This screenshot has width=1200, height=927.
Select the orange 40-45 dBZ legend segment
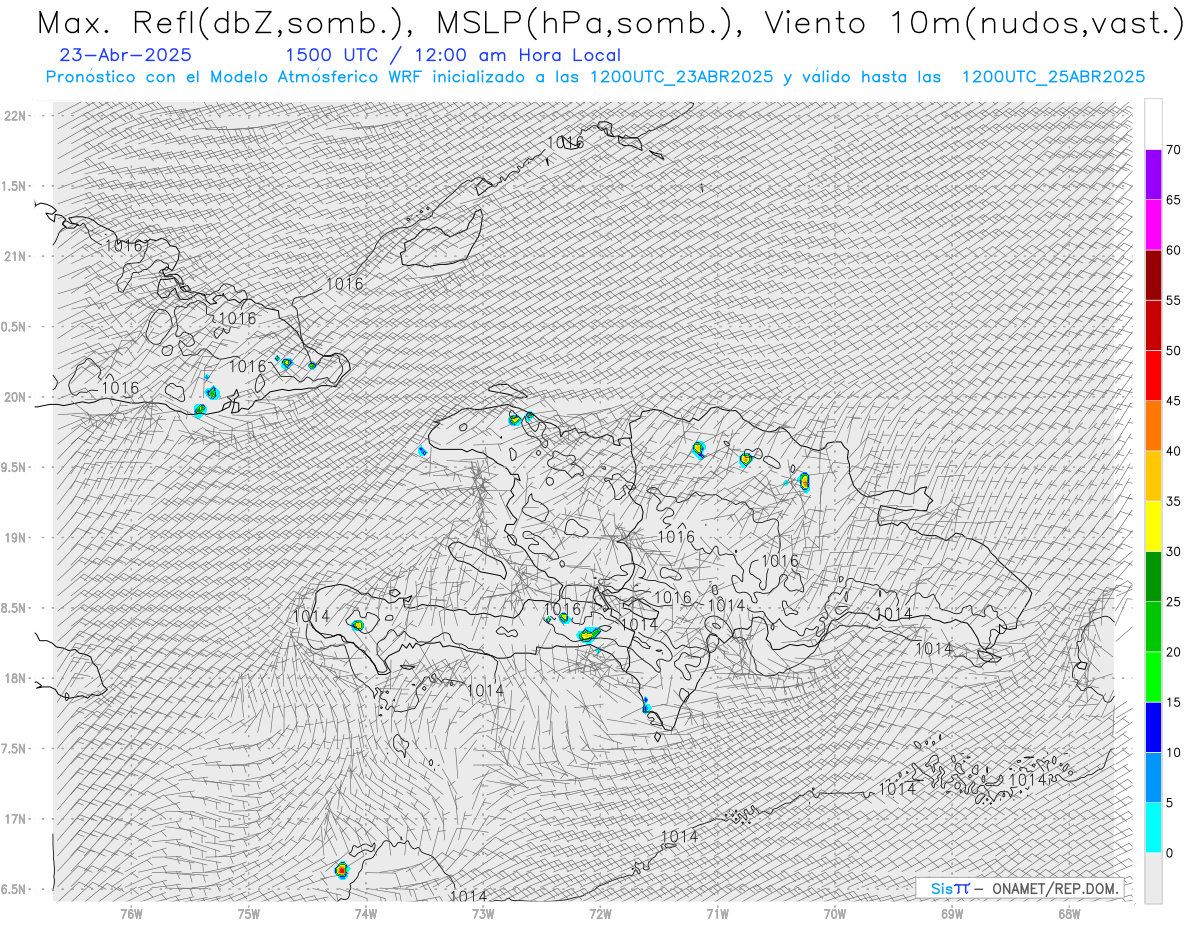click(1153, 426)
